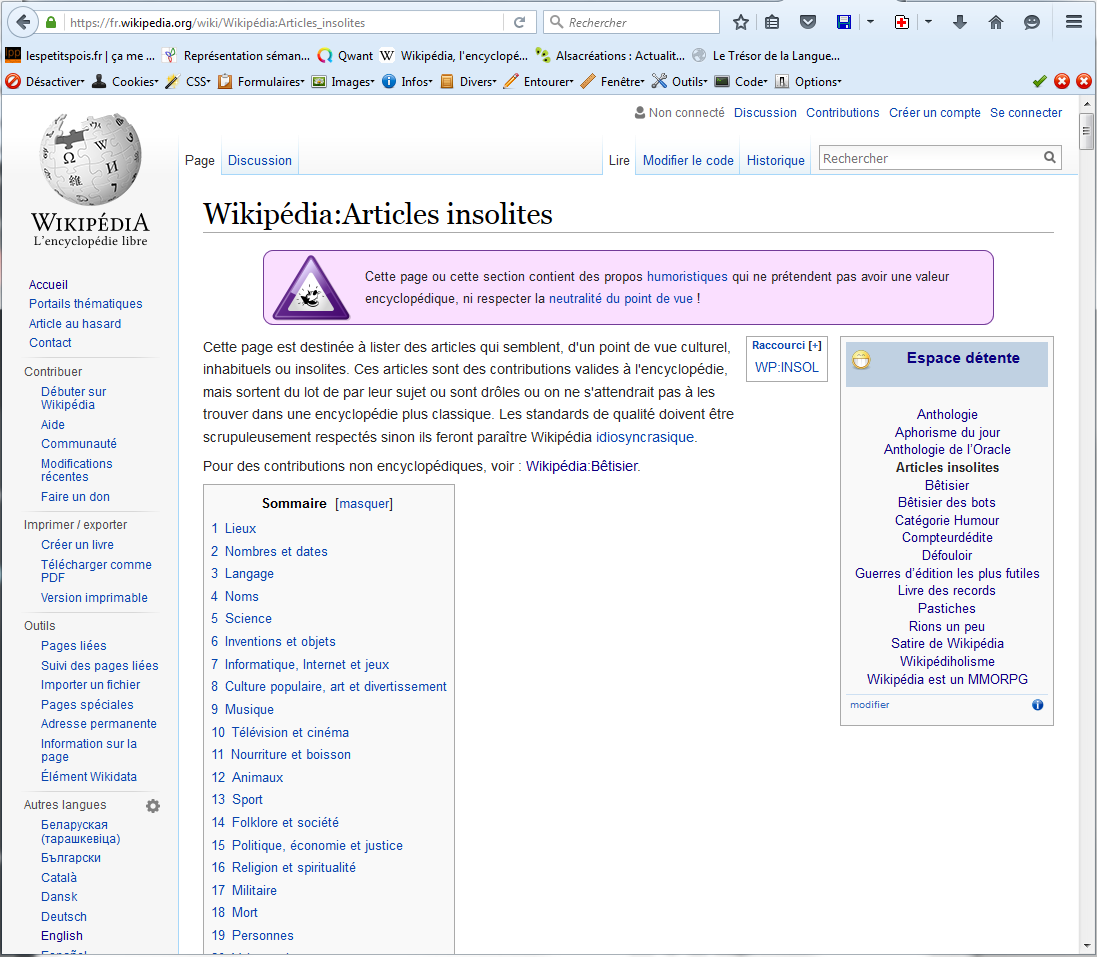Expand the Raccourci [+] box
1097x957 pixels.
[815, 346]
